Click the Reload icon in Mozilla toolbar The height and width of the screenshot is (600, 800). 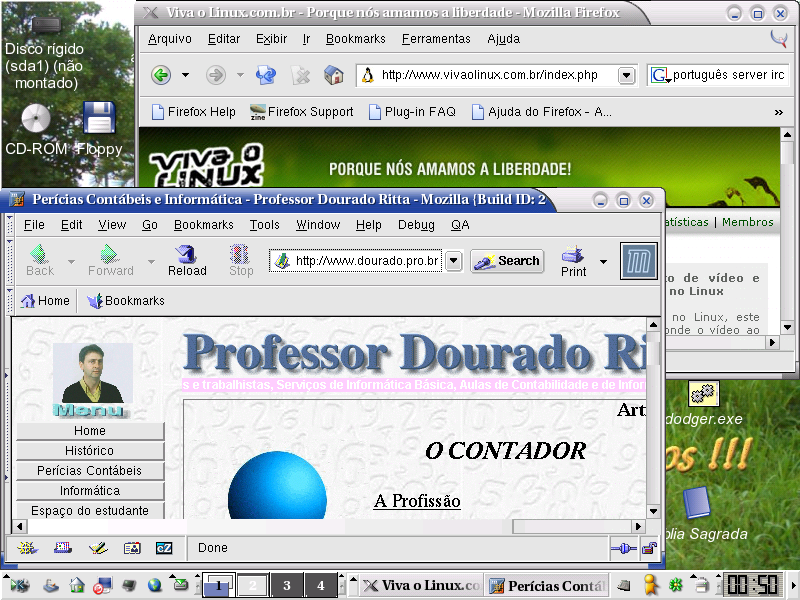(x=186, y=254)
